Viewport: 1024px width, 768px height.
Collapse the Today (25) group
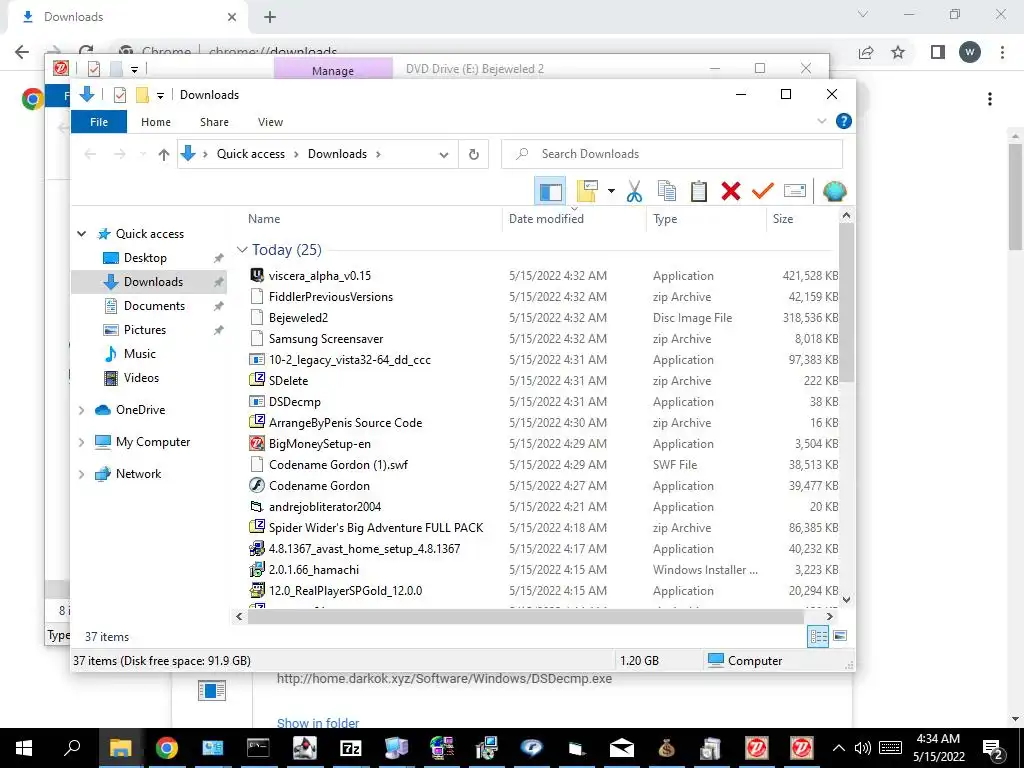pyautogui.click(x=242, y=249)
